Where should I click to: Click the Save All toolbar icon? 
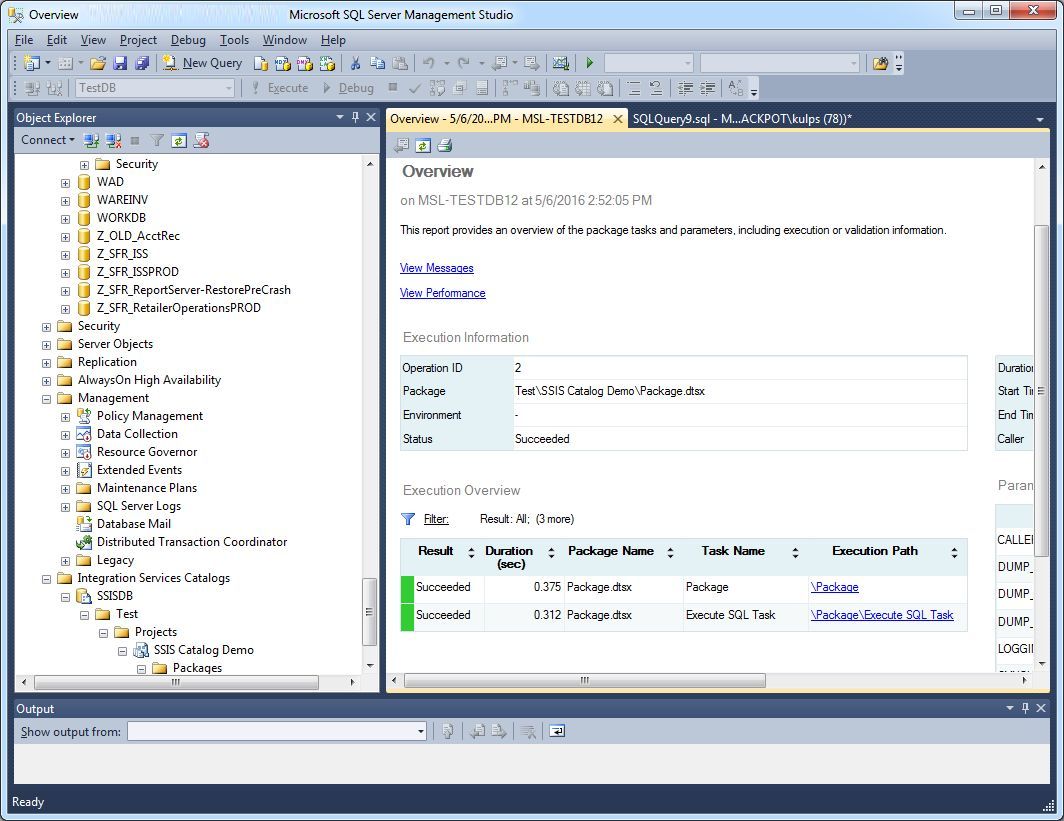141,63
